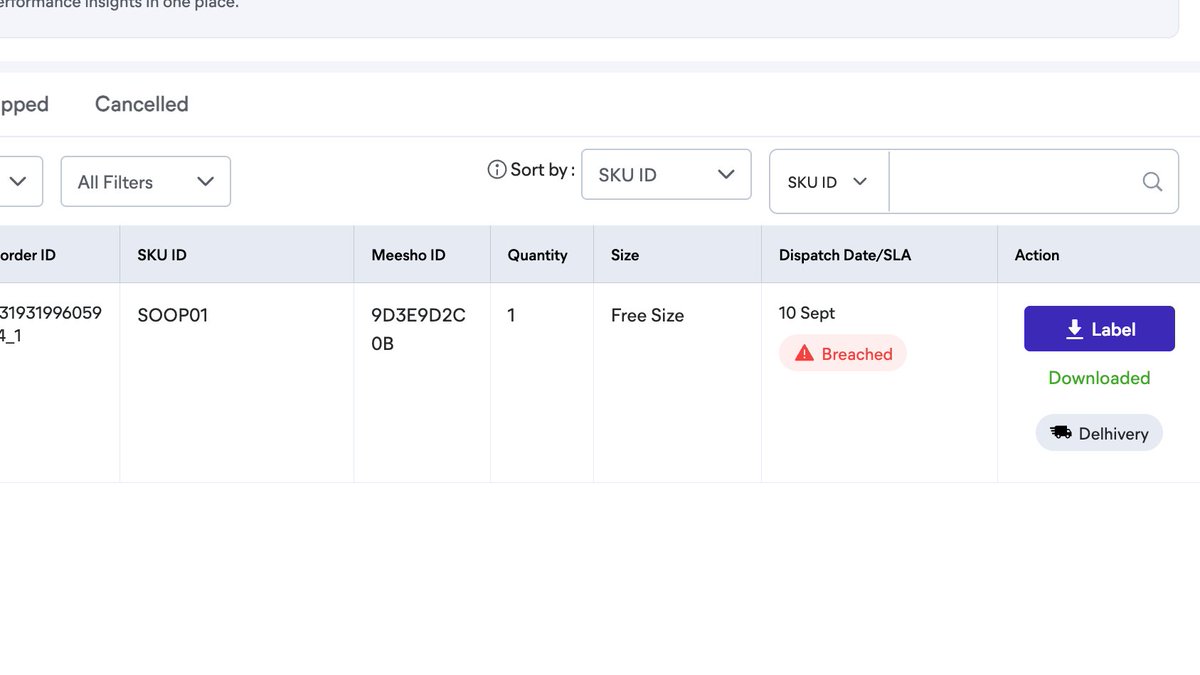Image resolution: width=1200 pixels, height=675 pixels.
Task: Click the Breached SLA badge
Action: coord(843,354)
